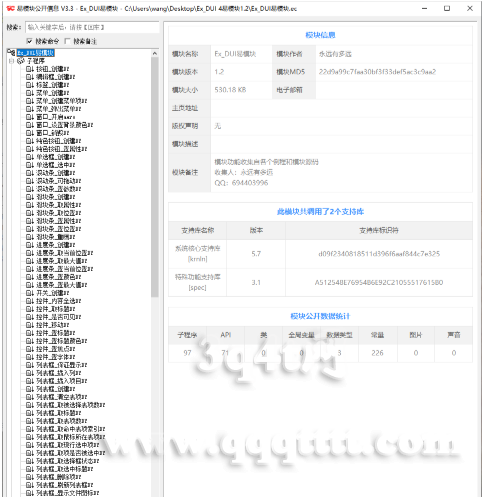The image size is (484, 497).
Task: Select the 列表框_插入列 tree row
Action: click(58, 373)
